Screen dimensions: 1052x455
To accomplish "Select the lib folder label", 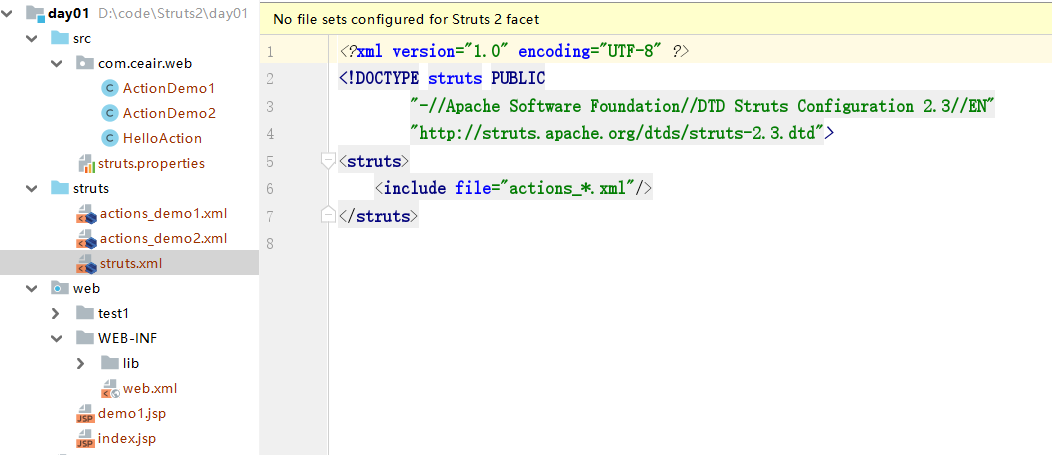I will tap(131, 363).
